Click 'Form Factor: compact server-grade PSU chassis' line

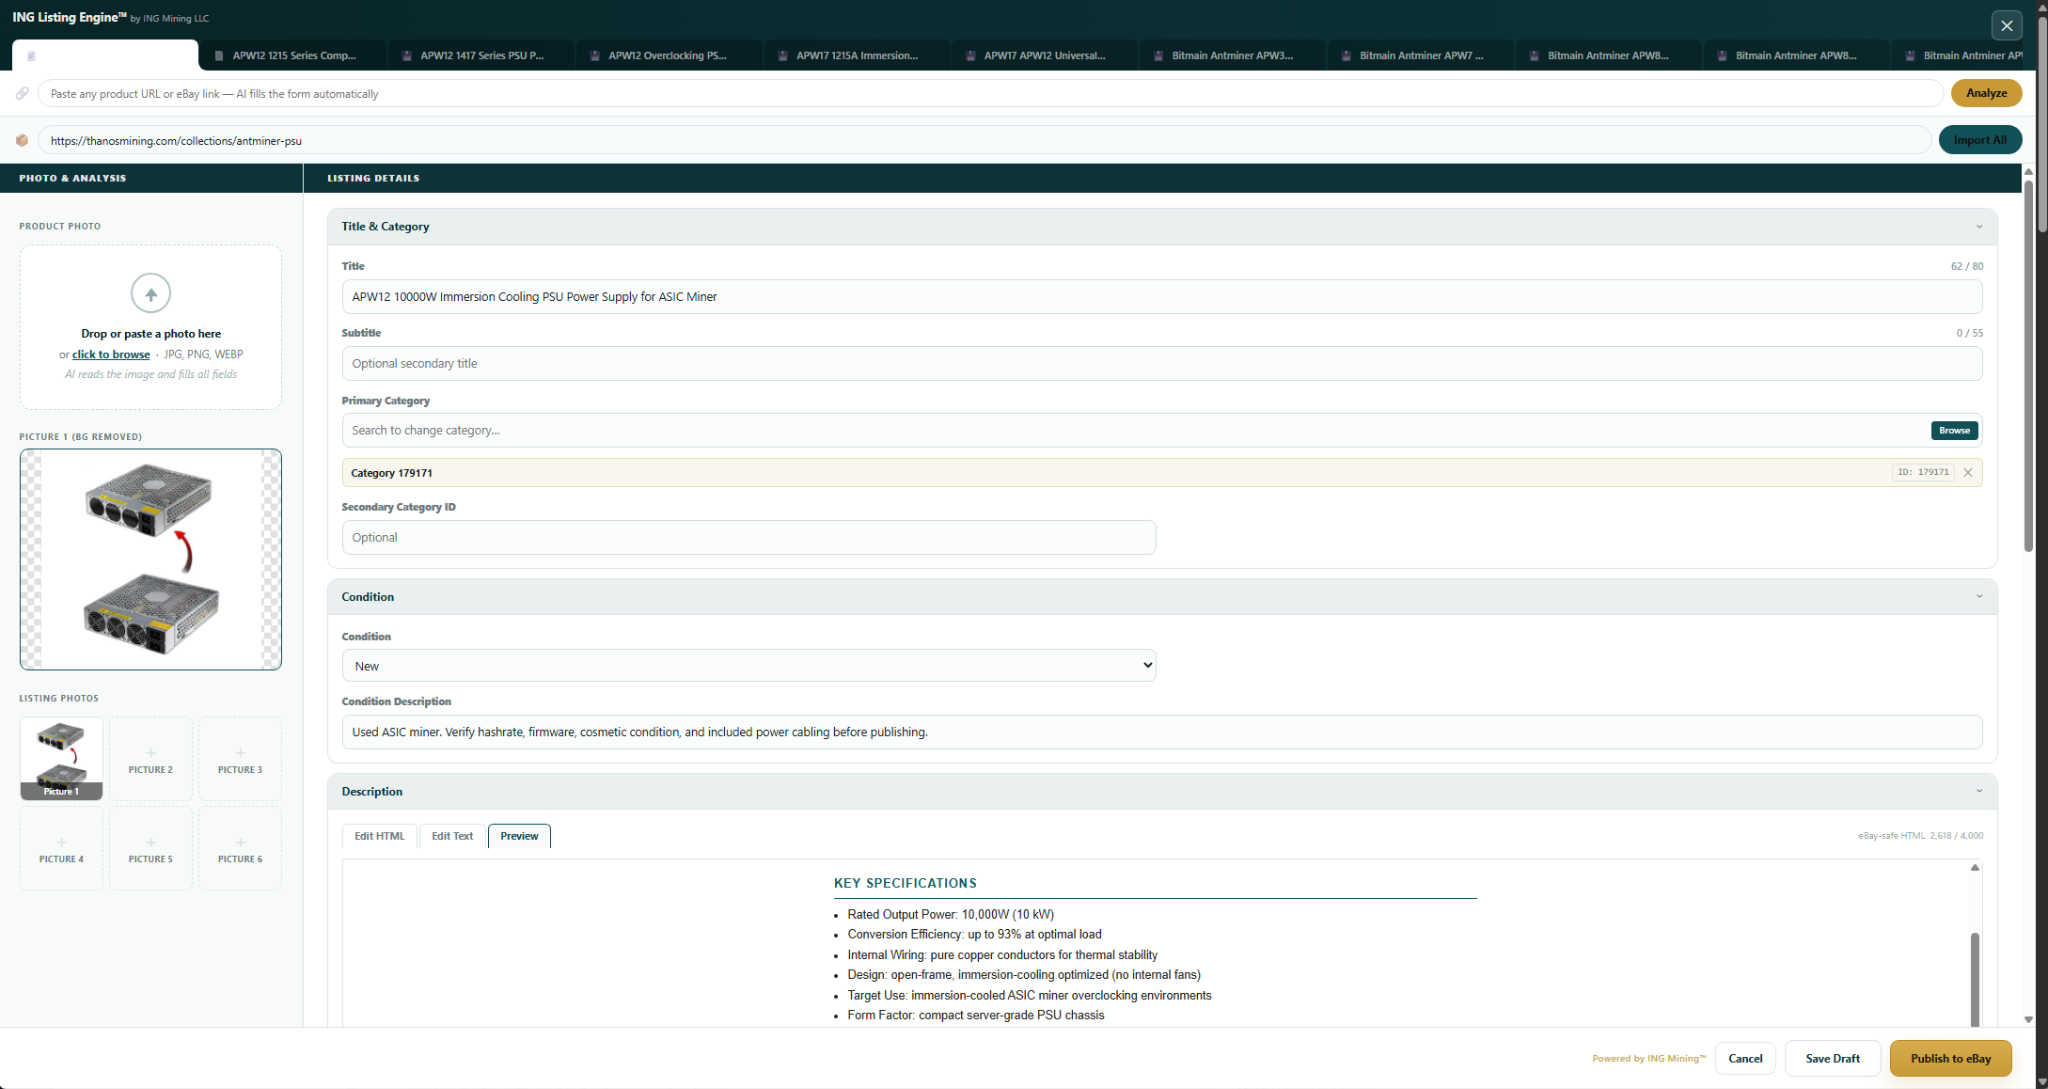click(976, 1015)
